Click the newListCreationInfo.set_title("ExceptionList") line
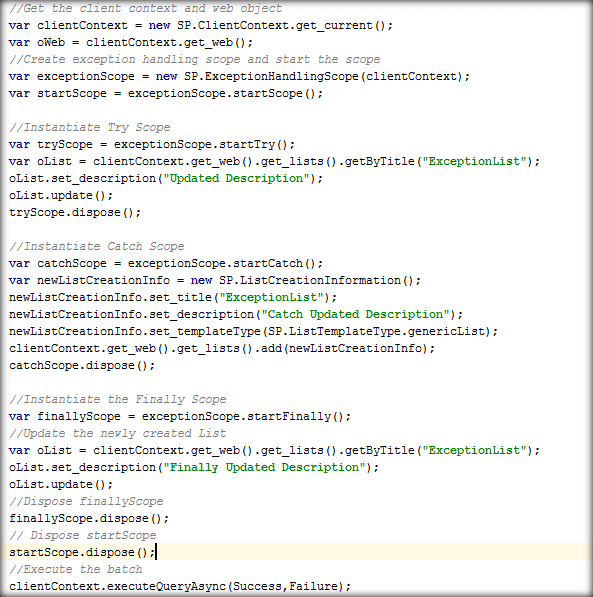The image size is (593, 597). pos(173,297)
